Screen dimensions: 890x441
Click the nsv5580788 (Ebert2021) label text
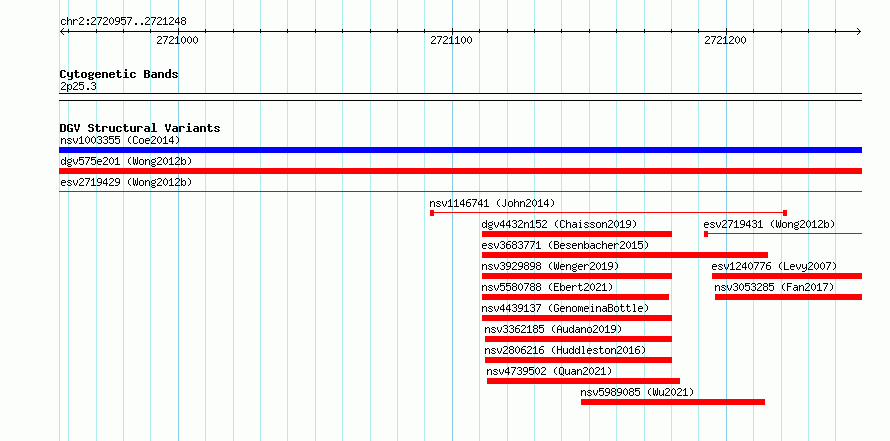(x=547, y=287)
